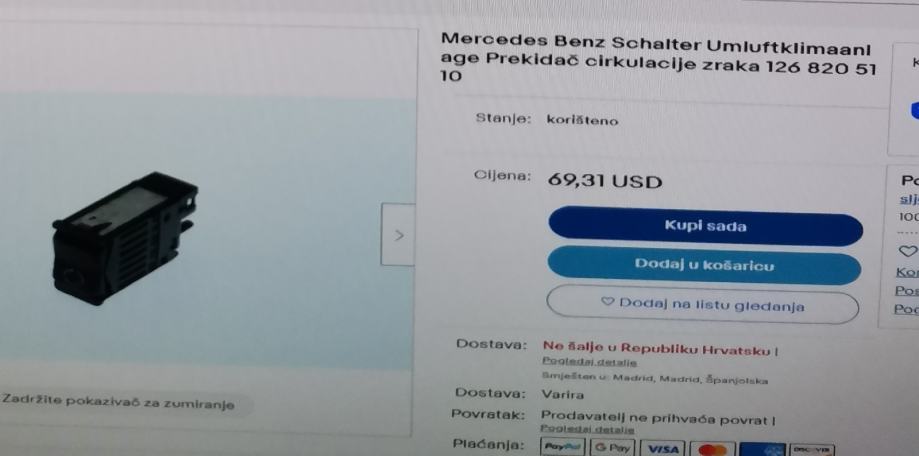Open Pogledaj detalje link under shipping
919x456 pixels.
coord(590,362)
